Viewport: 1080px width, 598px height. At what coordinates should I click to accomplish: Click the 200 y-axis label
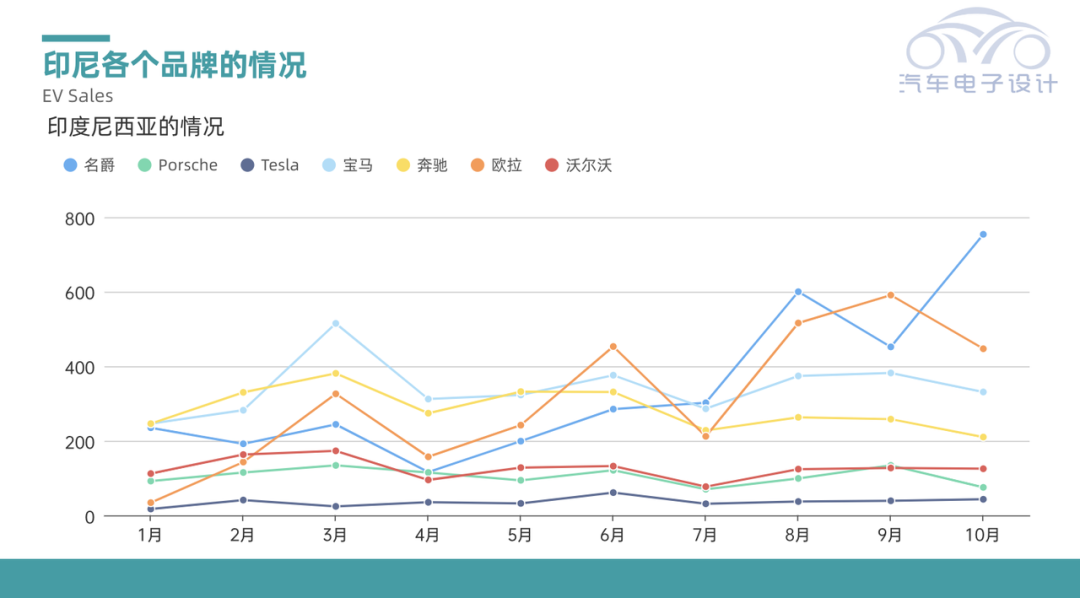click(x=80, y=442)
